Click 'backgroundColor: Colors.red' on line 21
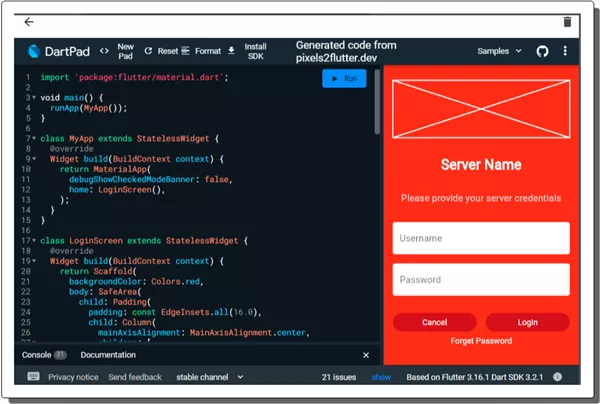 136,282
